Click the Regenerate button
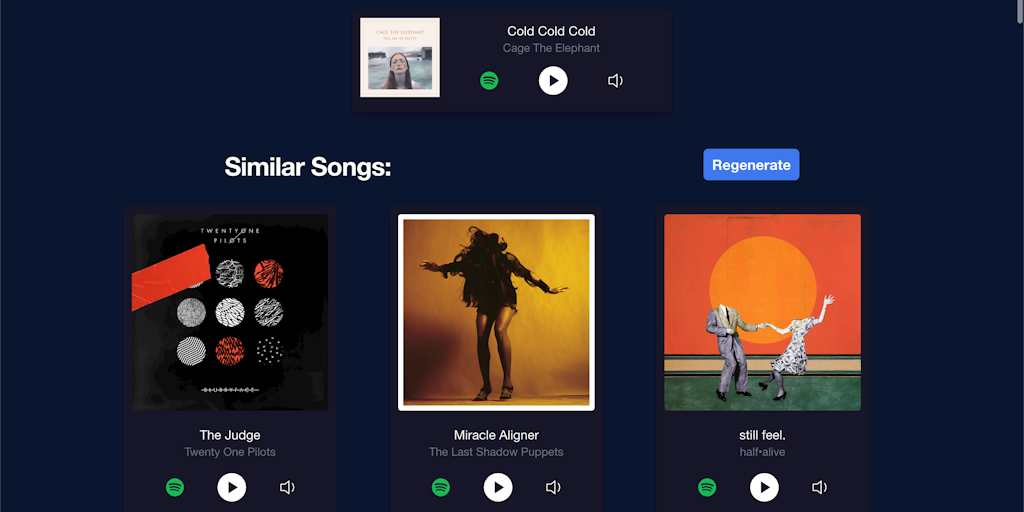The height and width of the screenshot is (512, 1024). pos(751,165)
